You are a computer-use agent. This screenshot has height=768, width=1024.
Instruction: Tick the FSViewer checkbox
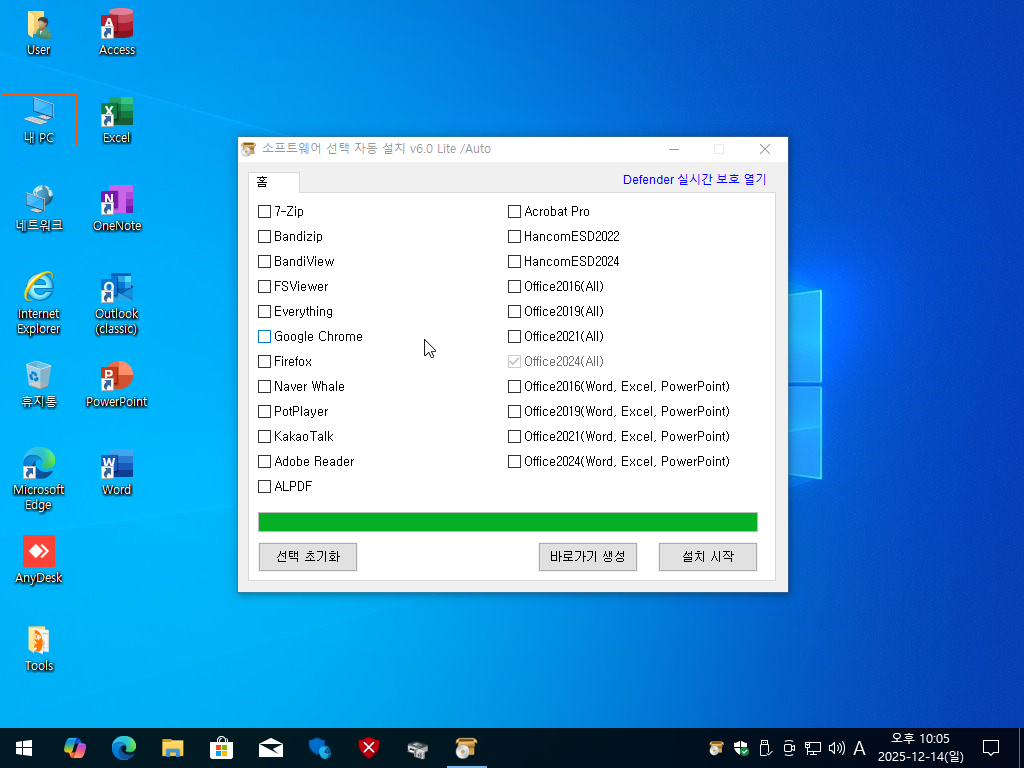(264, 287)
